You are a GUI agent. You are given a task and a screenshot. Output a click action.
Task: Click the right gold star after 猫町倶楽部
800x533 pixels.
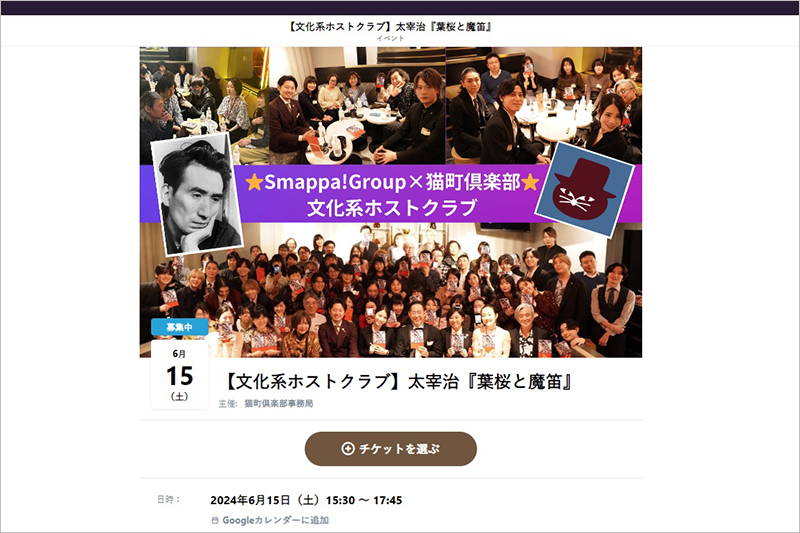coord(530,182)
